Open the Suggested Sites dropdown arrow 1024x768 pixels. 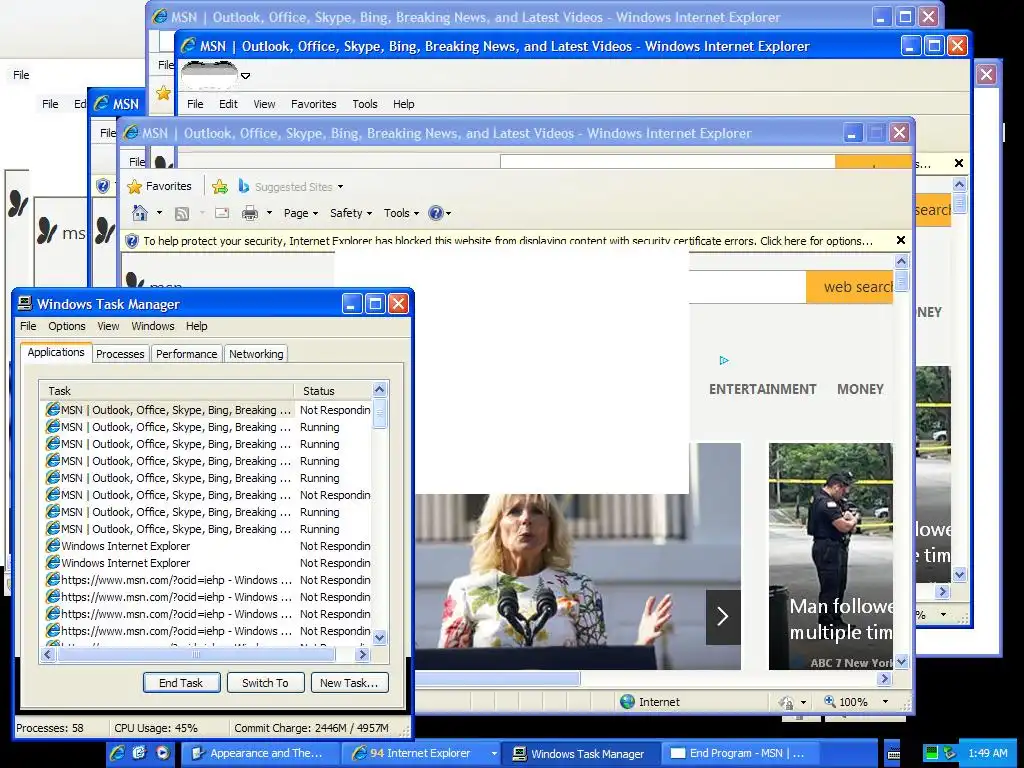coord(340,187)
